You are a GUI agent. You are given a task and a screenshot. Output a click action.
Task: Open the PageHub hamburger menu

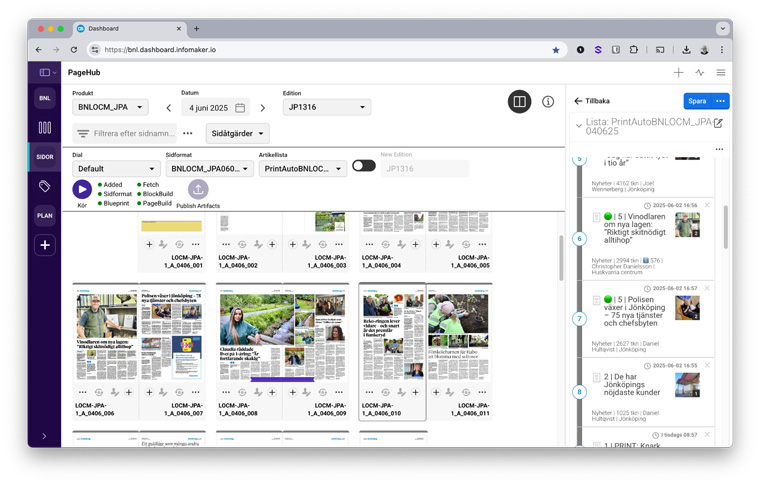click(721, 73)
